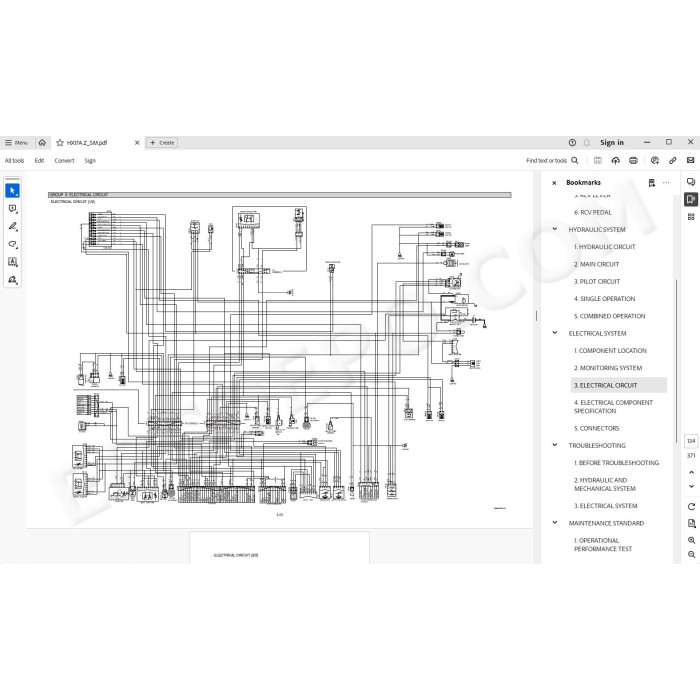Choose the Highlight pen tool
Image resolution: width=700 pixels, height=700 pixels.
tap(12, 226)
